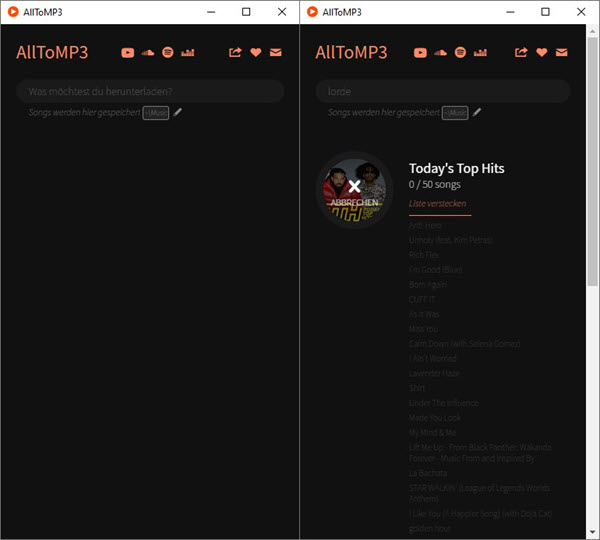Click the 'Liste verstecken' link
The width and height of the screenshot is (600, 540).
437,204
